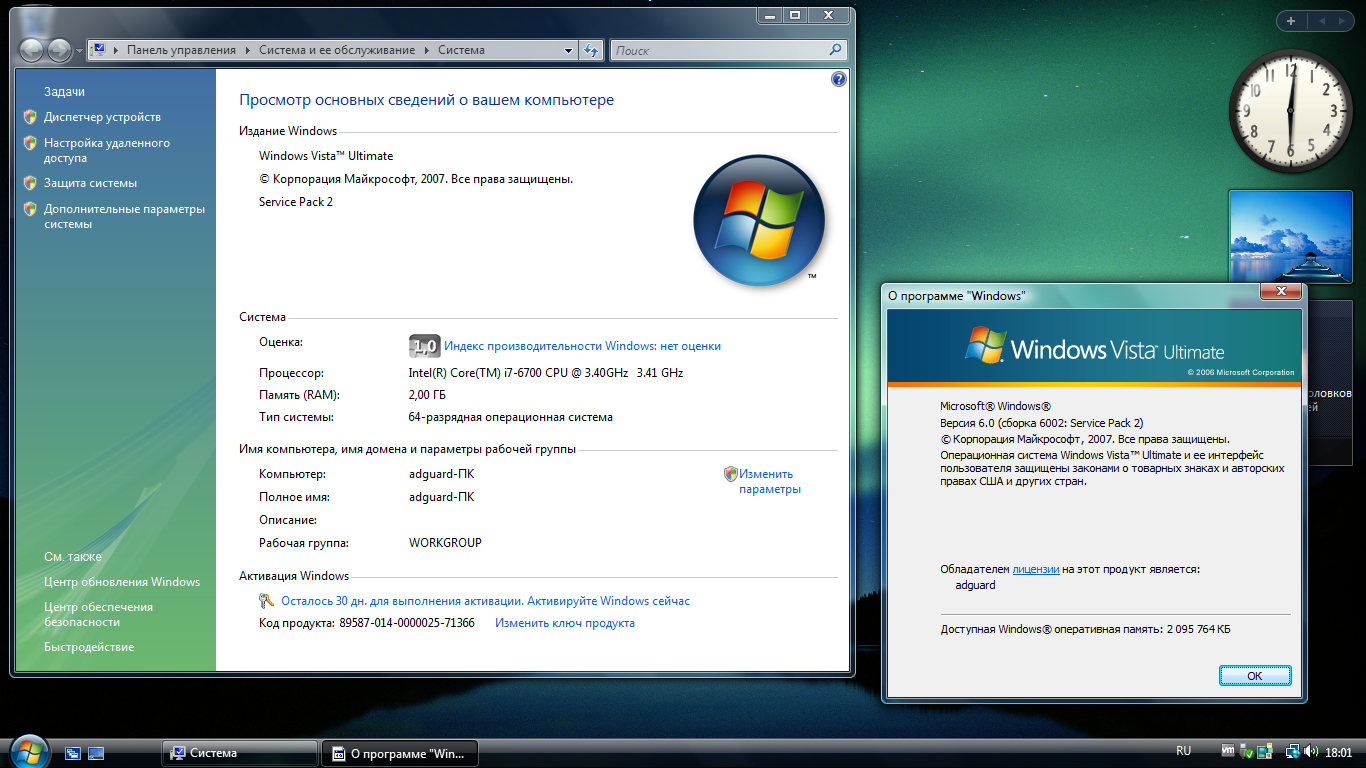Expand the leading breadcrumb root arrow

[x=115, y=50]
